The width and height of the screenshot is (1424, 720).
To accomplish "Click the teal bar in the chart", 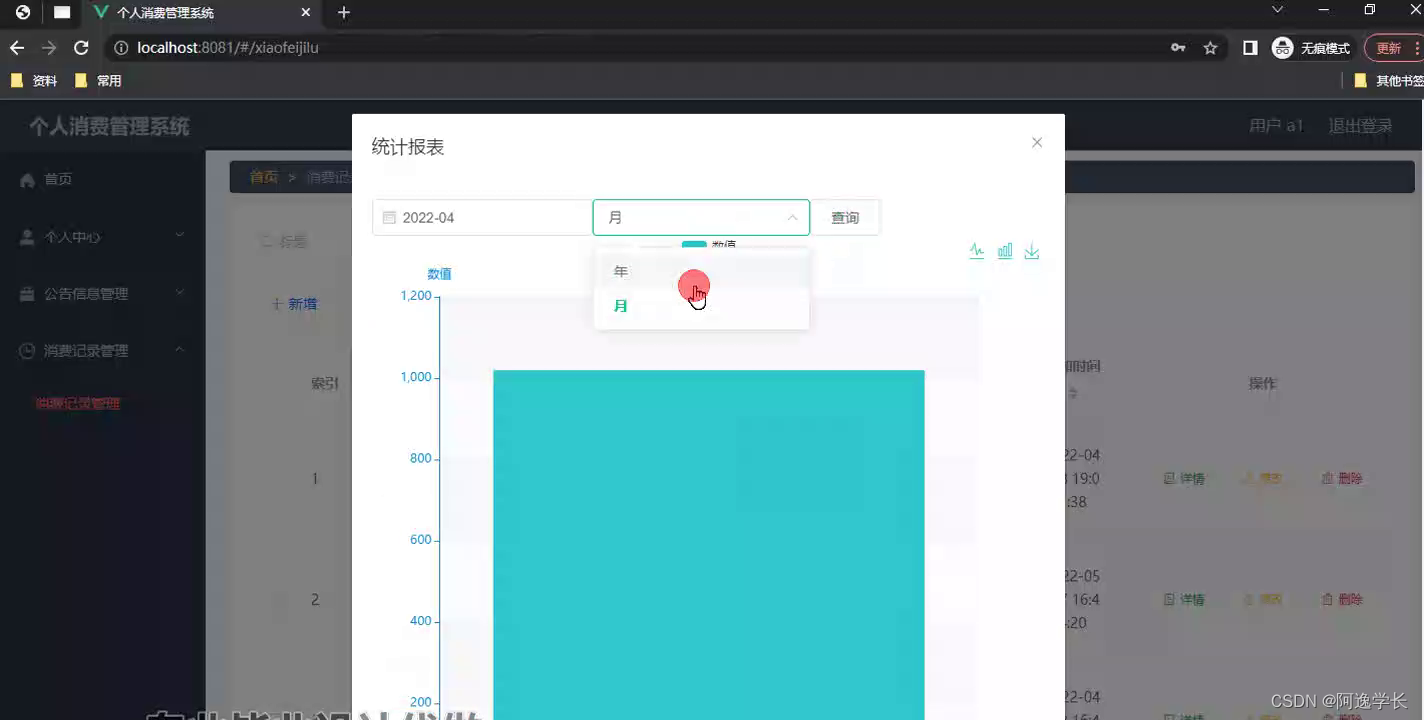I will tap(708, 545).
